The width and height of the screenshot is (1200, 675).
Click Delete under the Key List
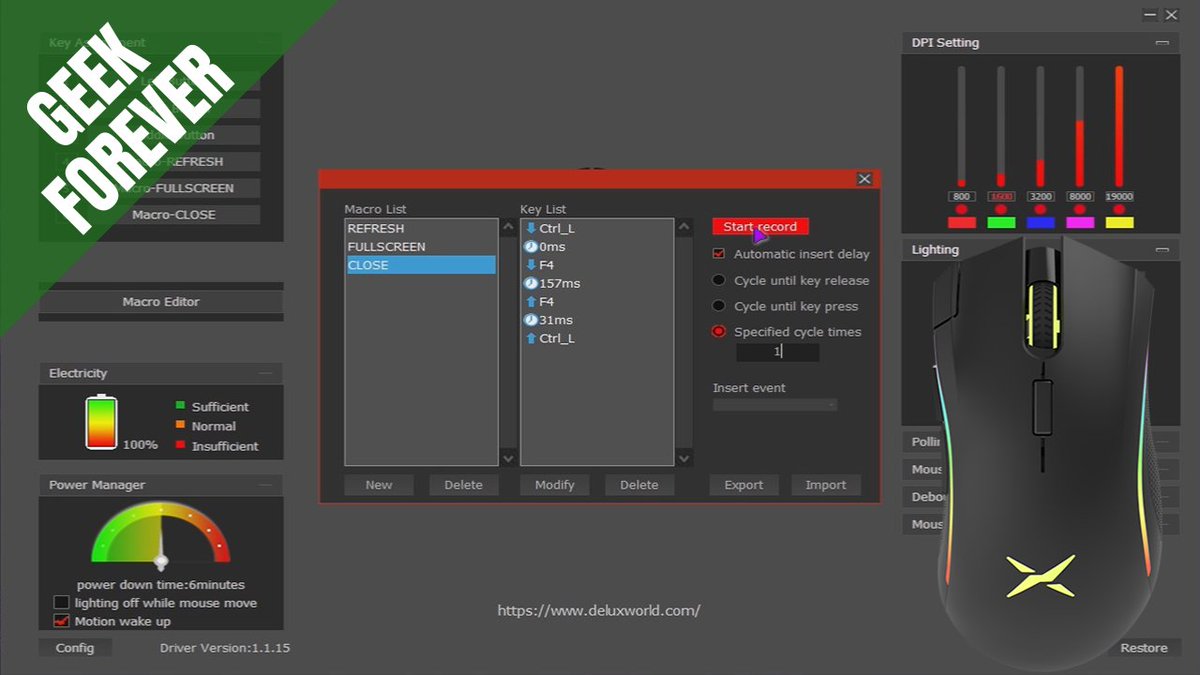point(639,485)
